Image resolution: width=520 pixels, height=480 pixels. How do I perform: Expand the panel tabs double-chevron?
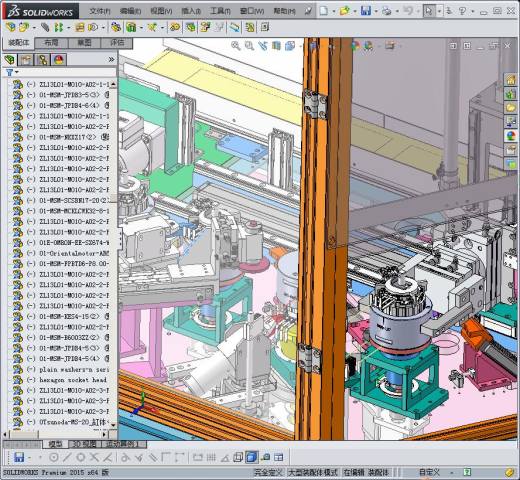coord(111,60)
